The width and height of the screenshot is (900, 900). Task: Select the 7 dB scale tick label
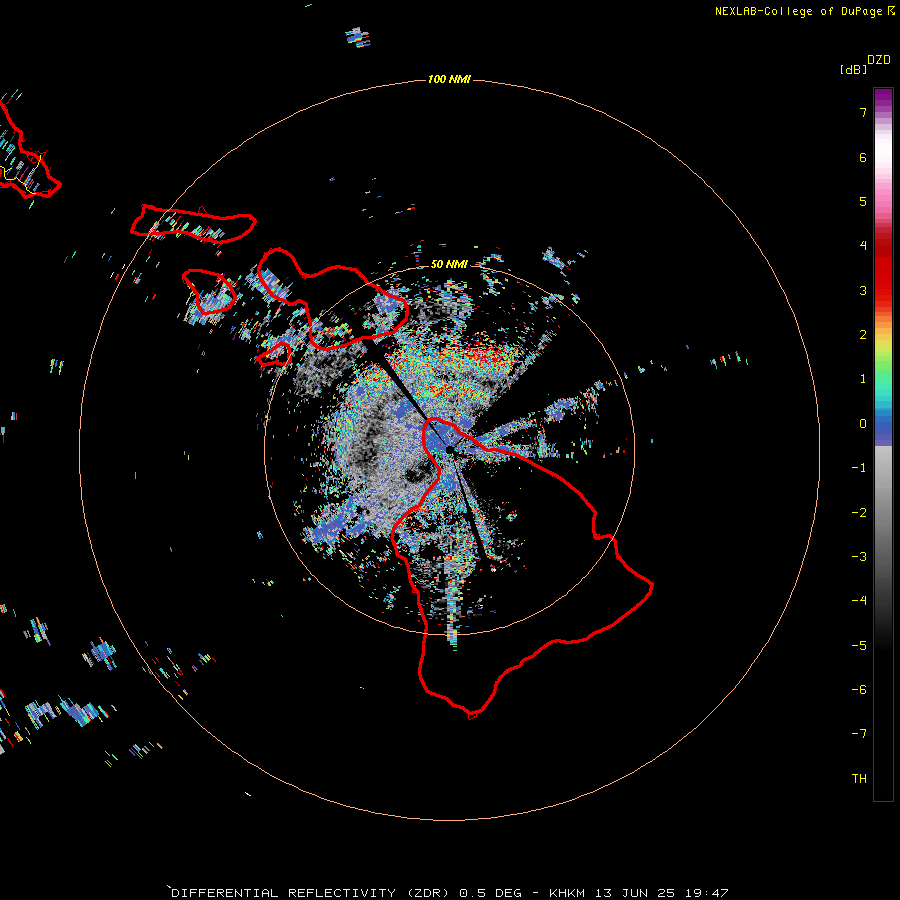click(x=863, y=112)
